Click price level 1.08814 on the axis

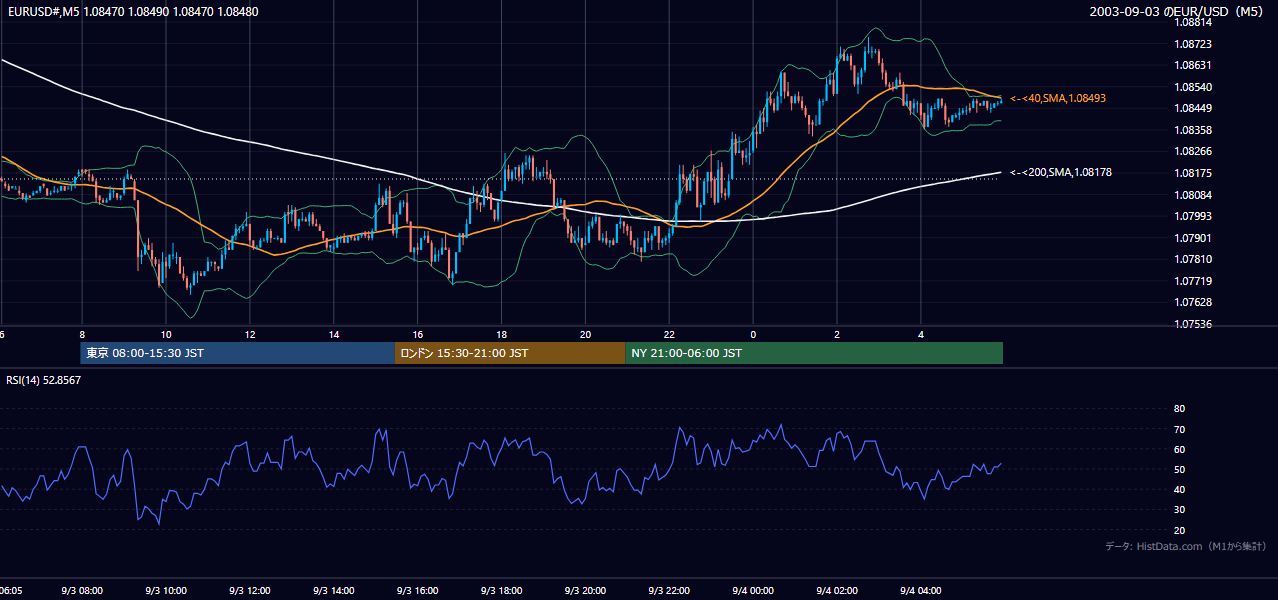[1193, 22]
